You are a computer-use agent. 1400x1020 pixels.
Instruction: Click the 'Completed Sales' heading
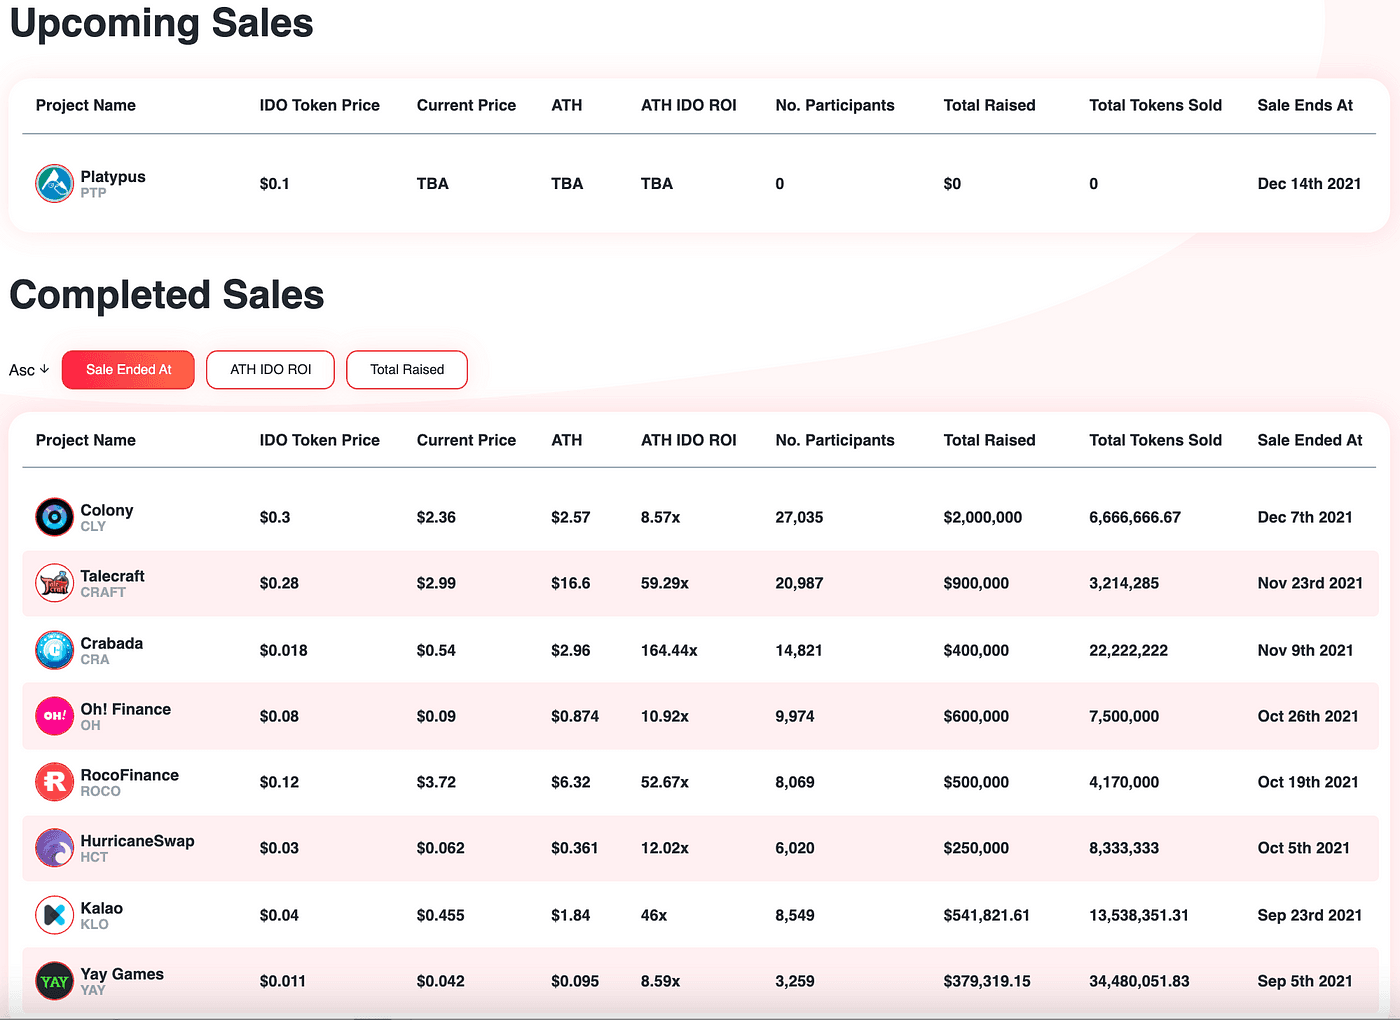pos(167,295)
